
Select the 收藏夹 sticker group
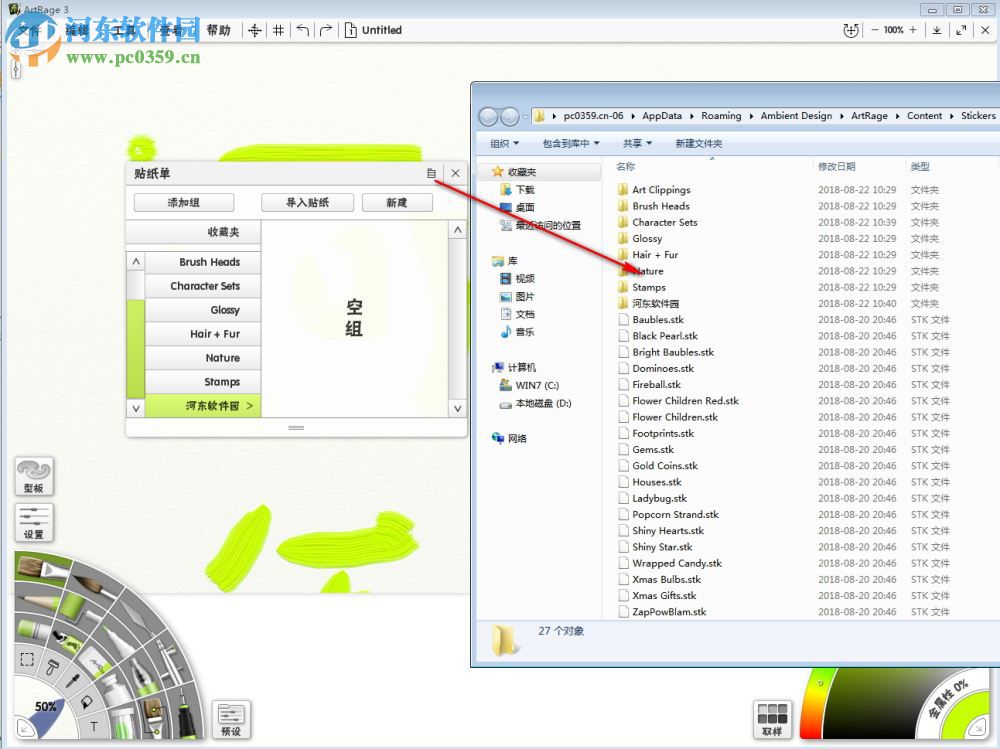tap(194, 232)
